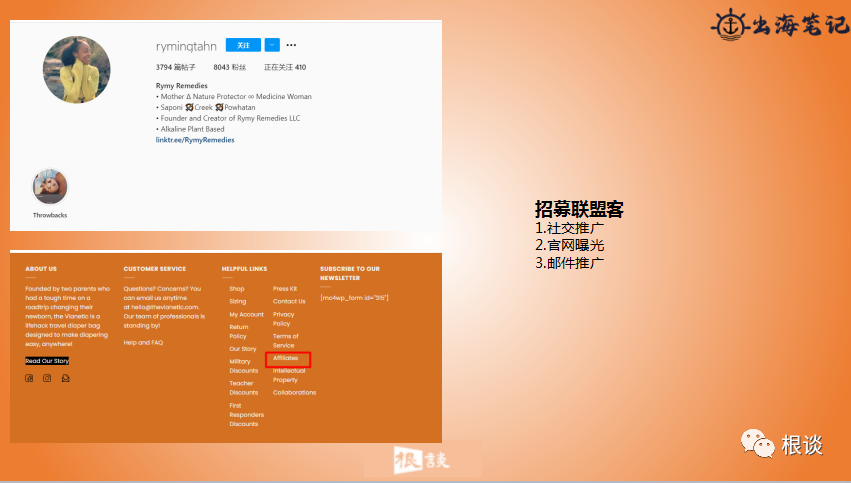
Task: Open the Facebook icon in footer
Action: click(x=29, y=378)
